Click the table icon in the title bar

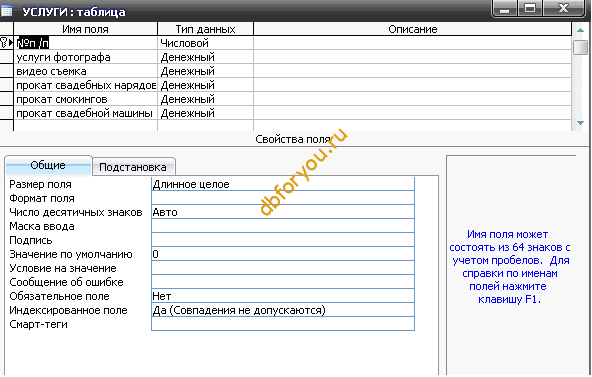(x=6, y=10)
